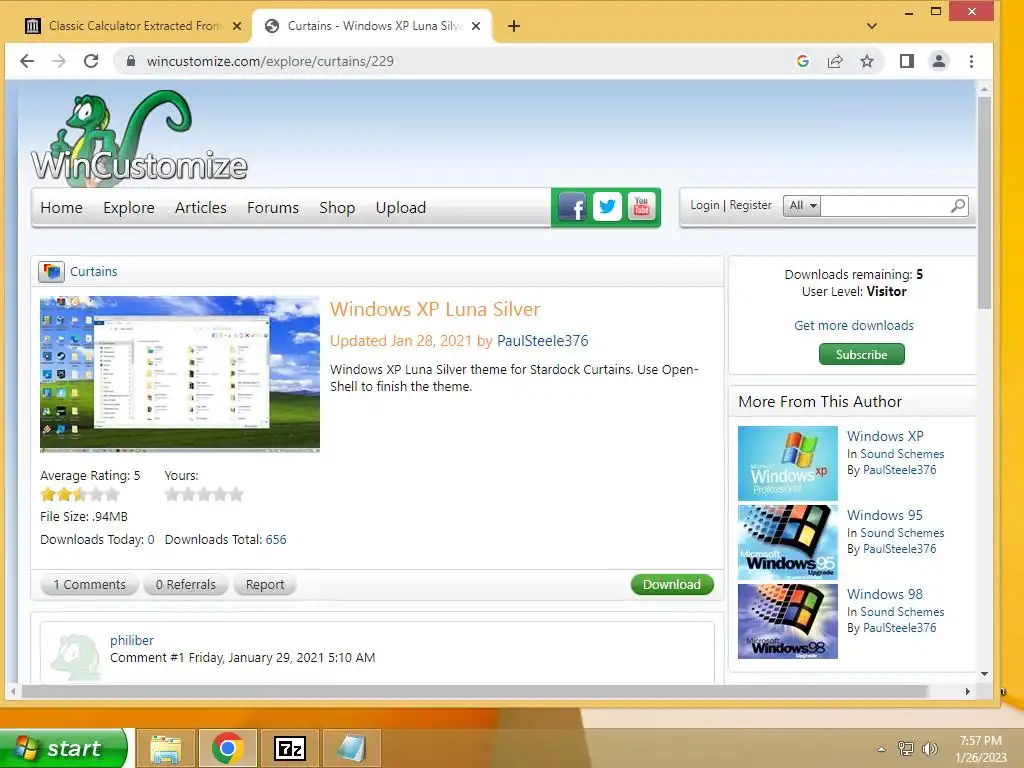Screen dimensions: 1024x768
Task: Open a new tab with the plus icon
Action: pos(514,26)
